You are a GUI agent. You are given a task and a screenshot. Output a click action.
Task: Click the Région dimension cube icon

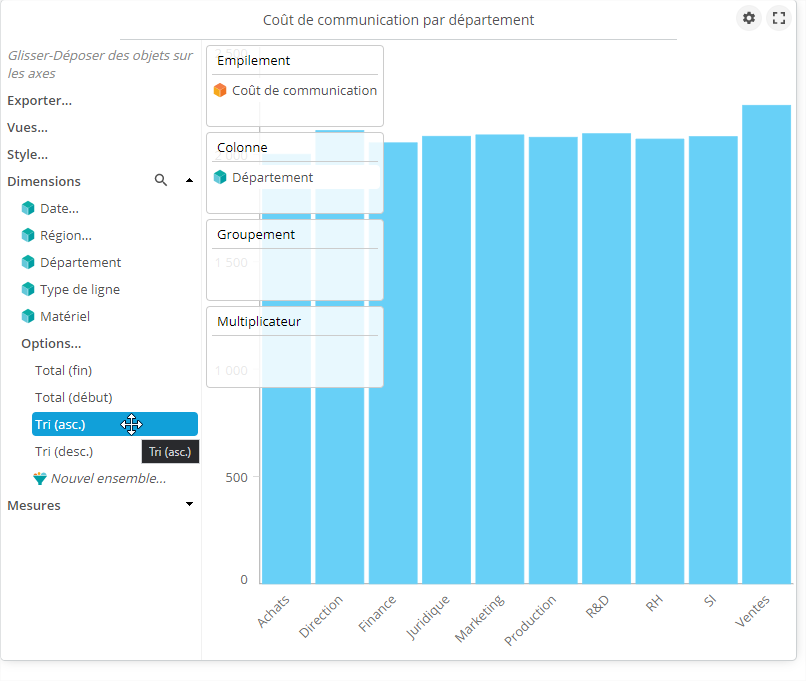click(28, 235)
